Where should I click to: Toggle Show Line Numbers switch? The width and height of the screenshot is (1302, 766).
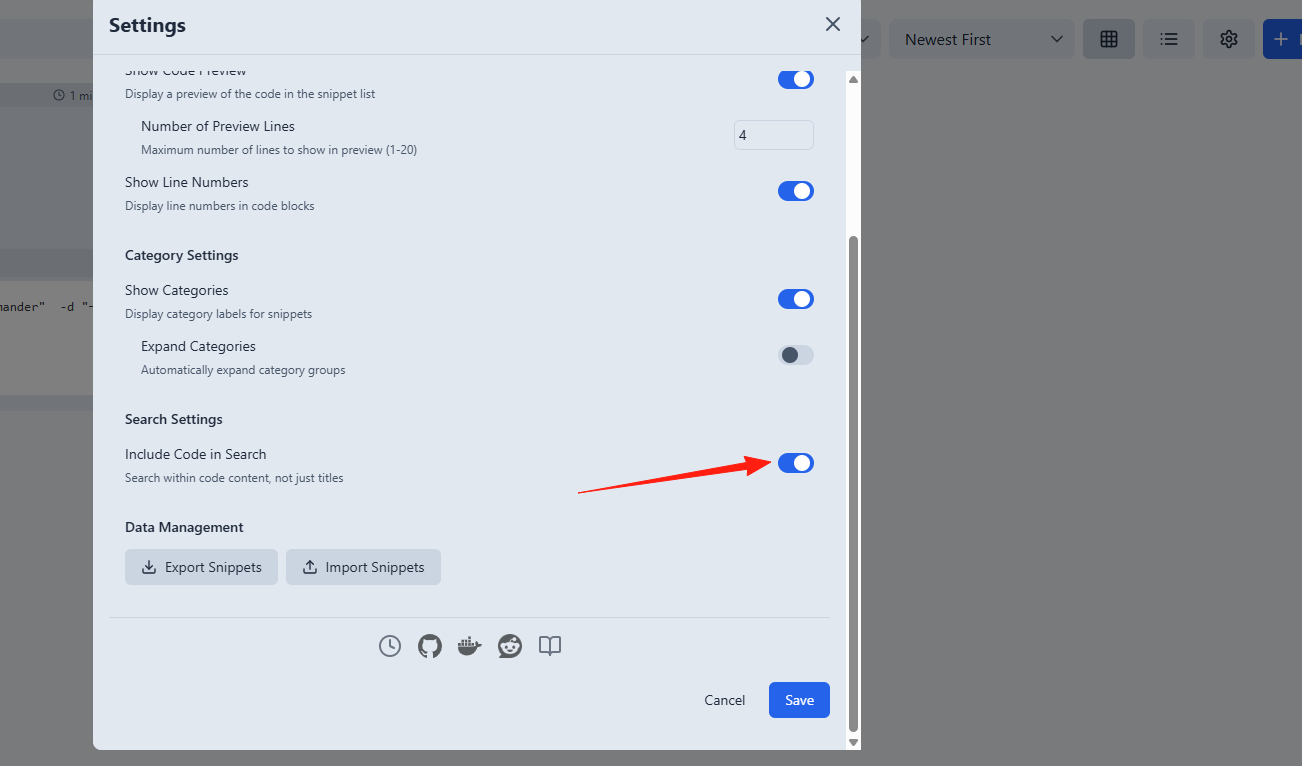[x=796, y=191]
